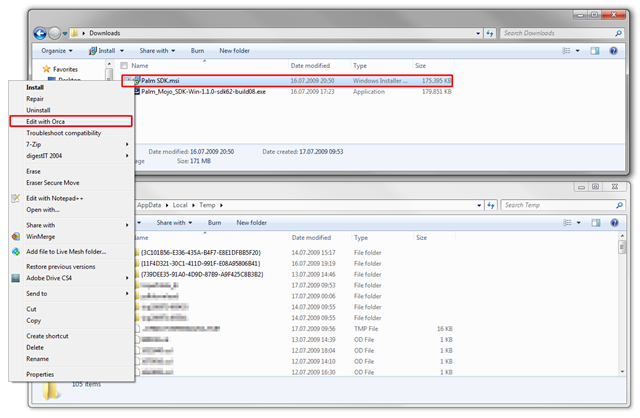Expand Share with submenu in context menu

click(71, 225)
